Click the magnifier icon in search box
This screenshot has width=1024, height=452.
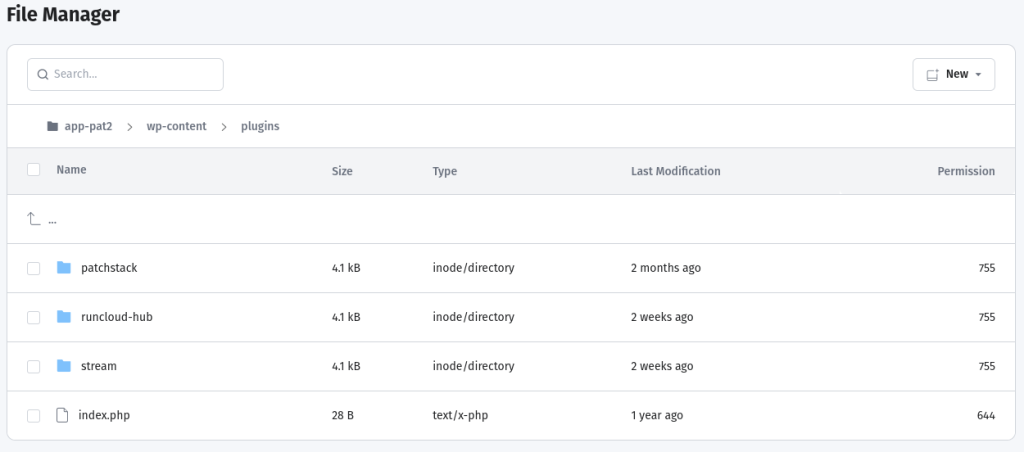pos(43,74)
